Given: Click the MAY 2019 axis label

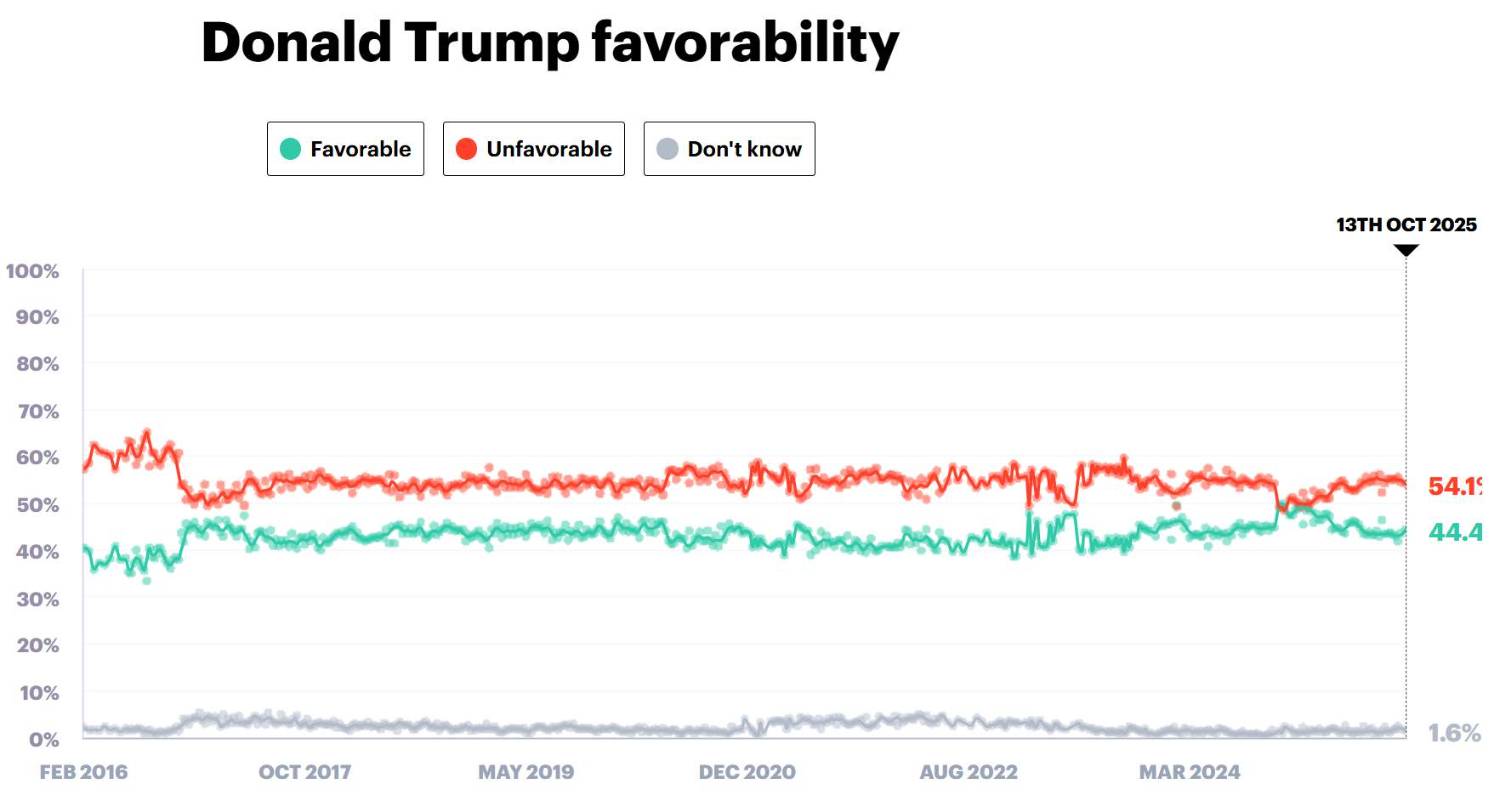Looking at the screenshot, I should [526, 772].
